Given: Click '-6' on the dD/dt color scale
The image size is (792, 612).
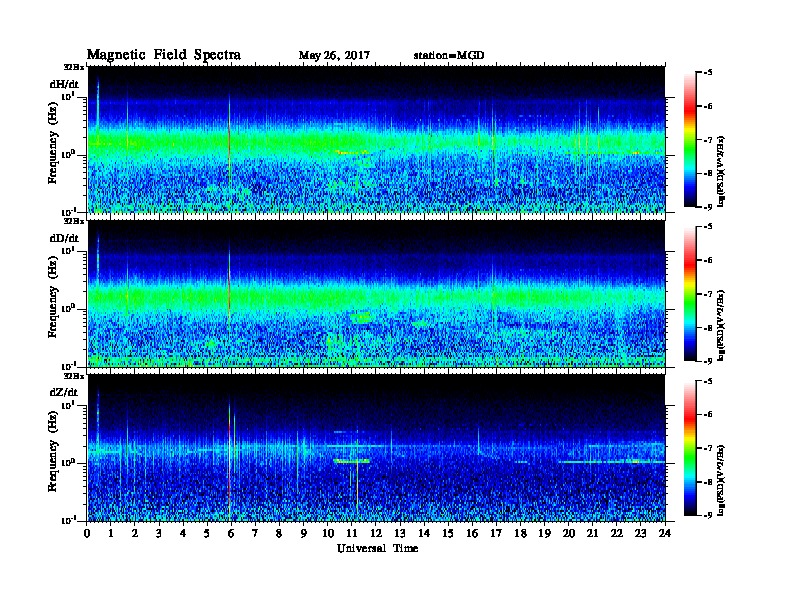Looking at the screenshot, I should click(x=708, y=261).
